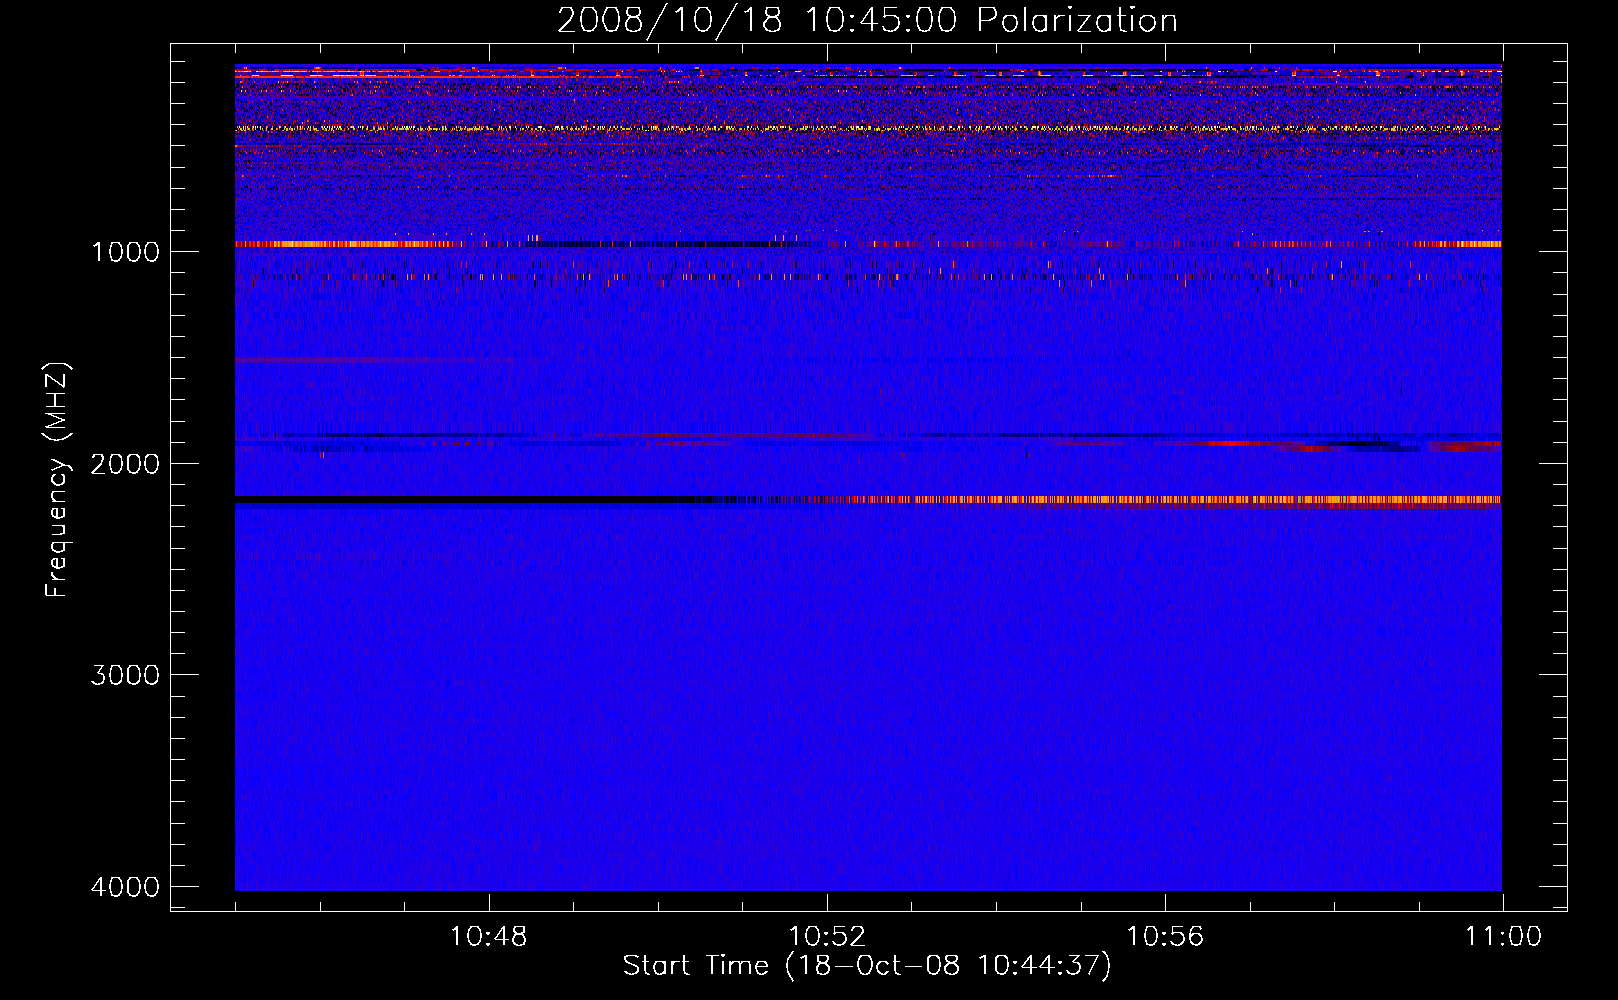
Task: Click the 11:00 time tick label
Action: coord(1503,937)
